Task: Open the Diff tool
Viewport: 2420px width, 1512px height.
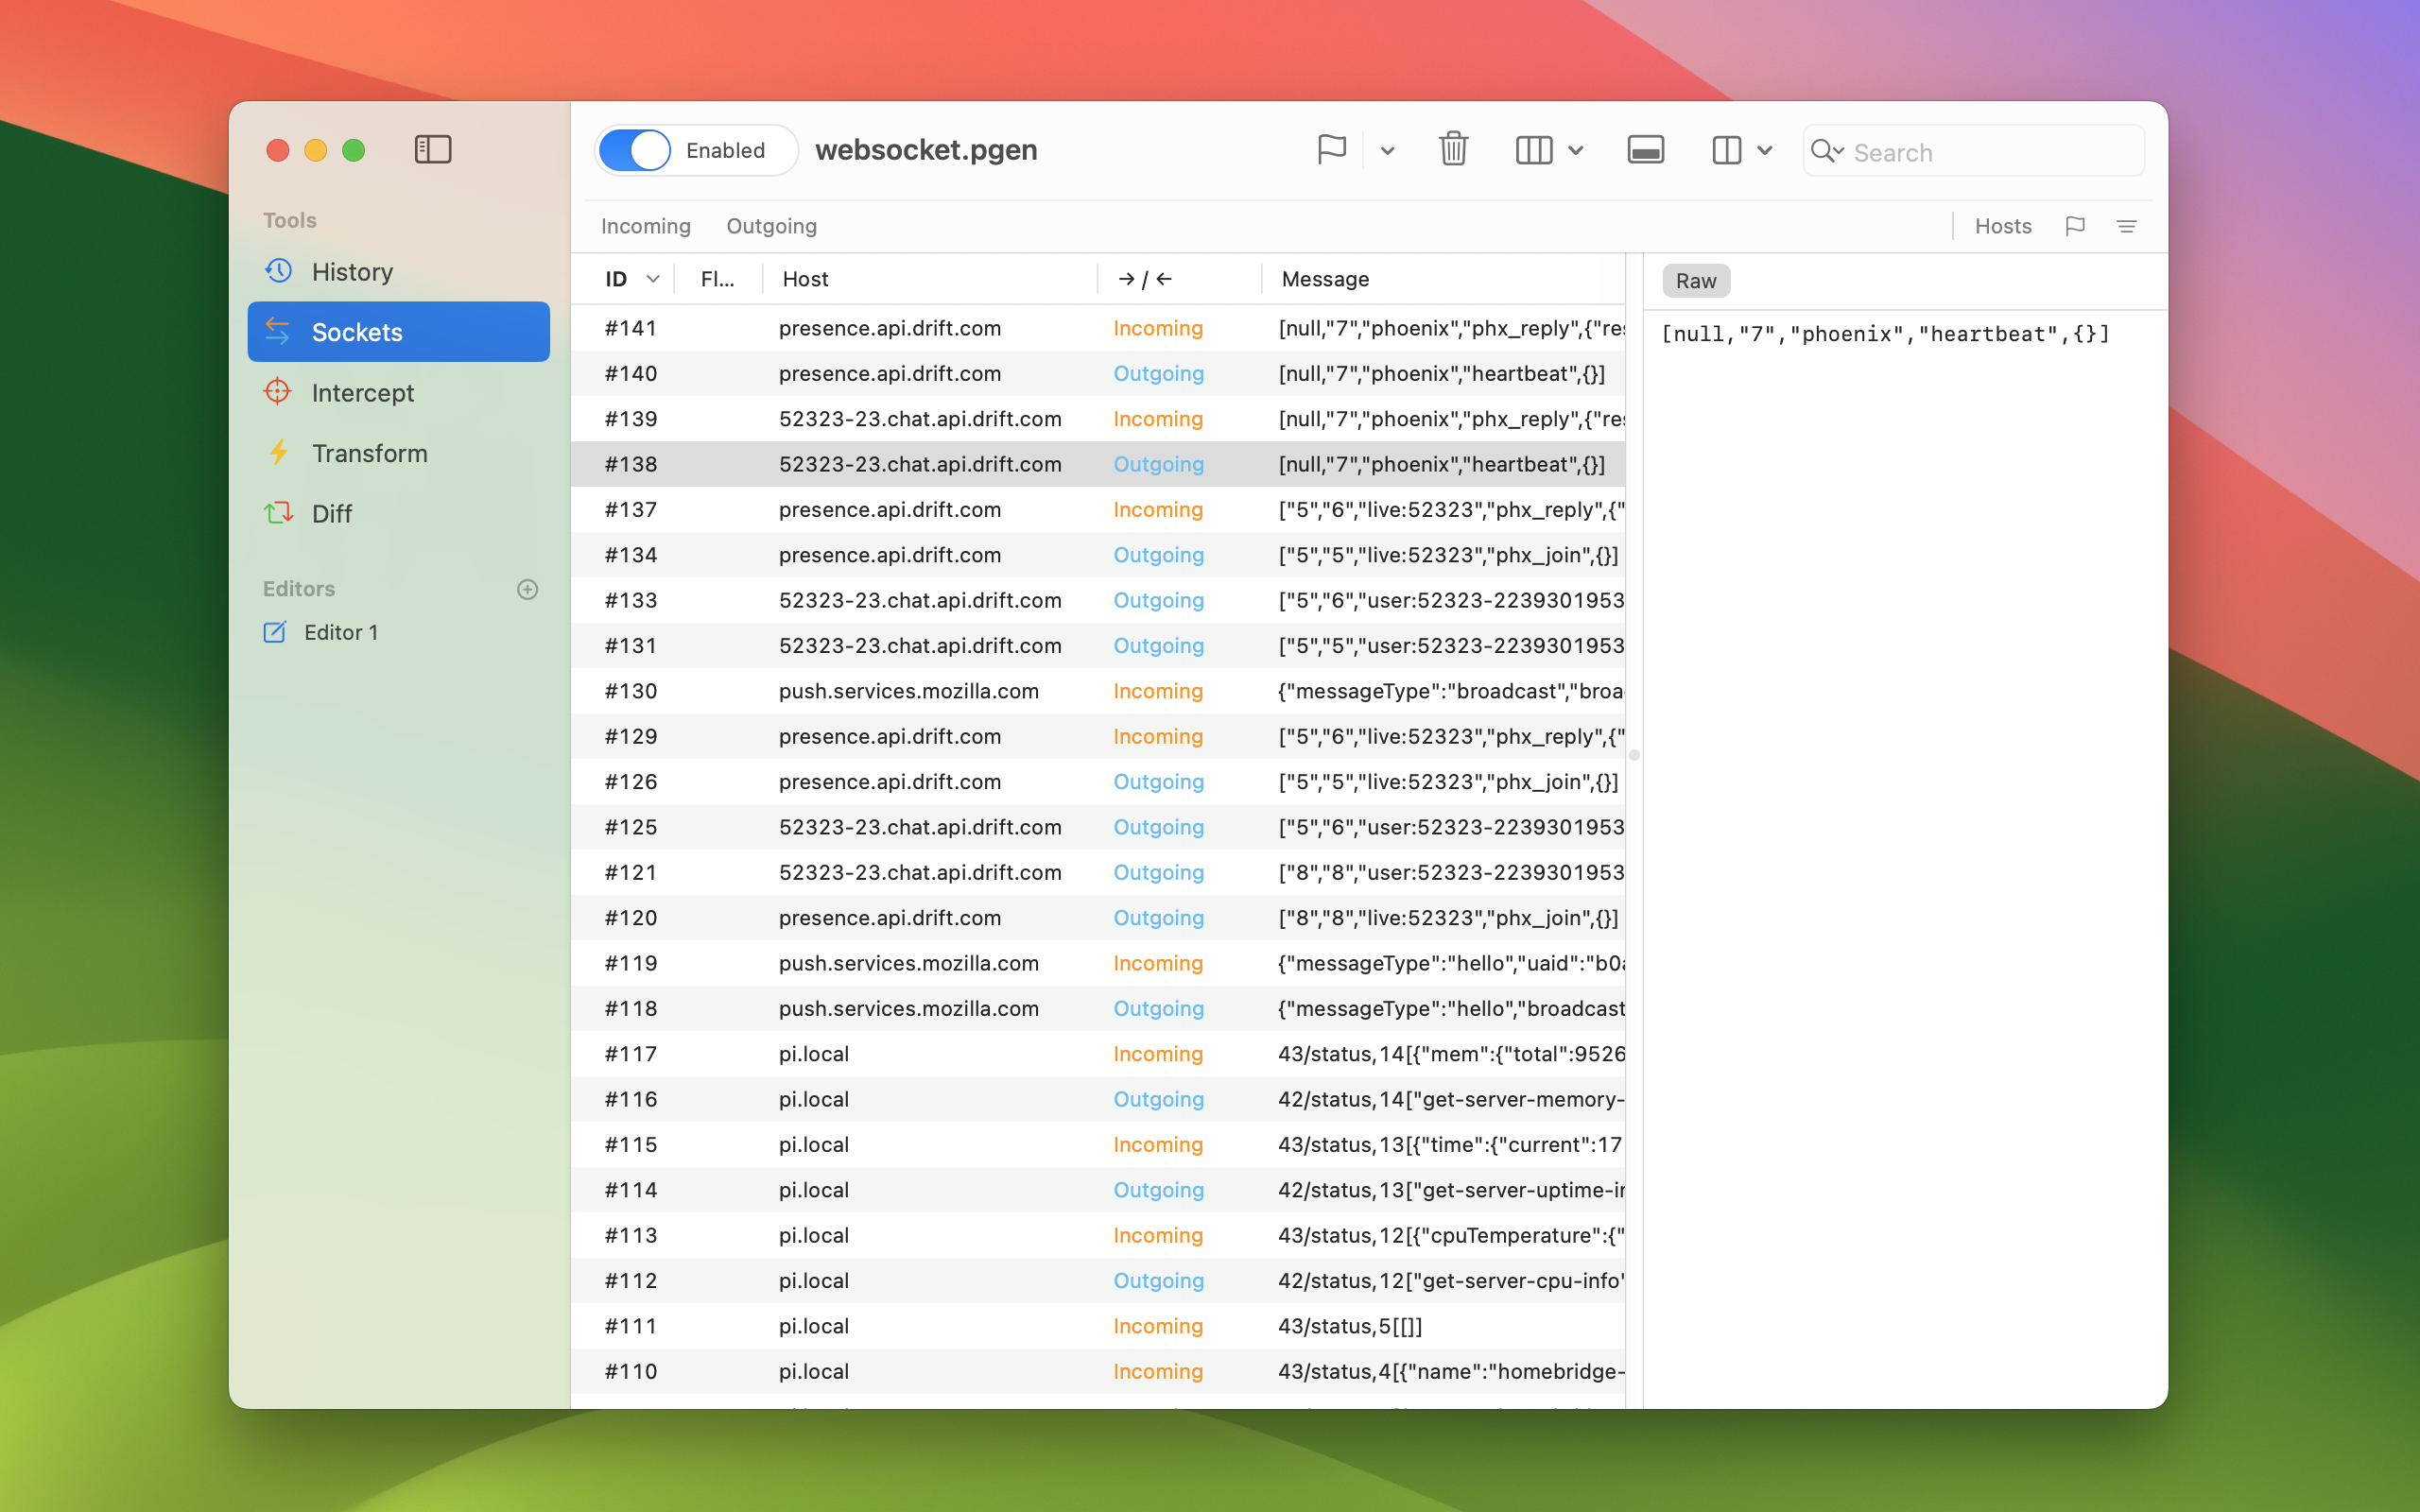Action: [398, 513]
